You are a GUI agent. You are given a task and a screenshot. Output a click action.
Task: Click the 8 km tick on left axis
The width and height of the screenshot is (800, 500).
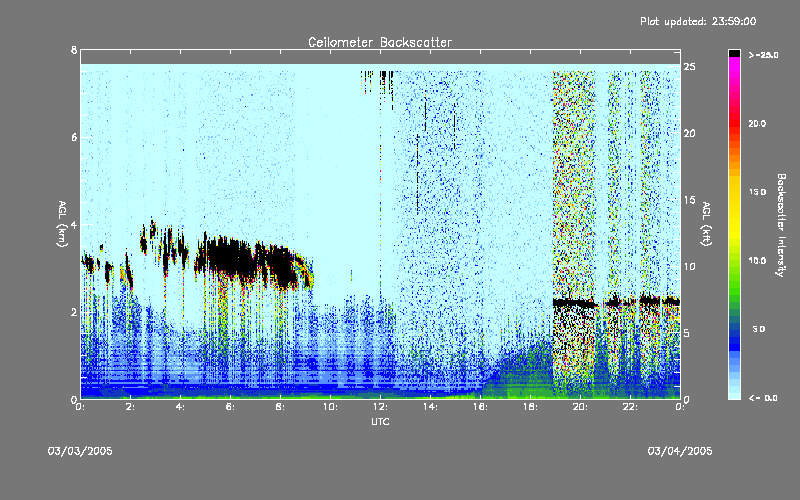point(74,50)
